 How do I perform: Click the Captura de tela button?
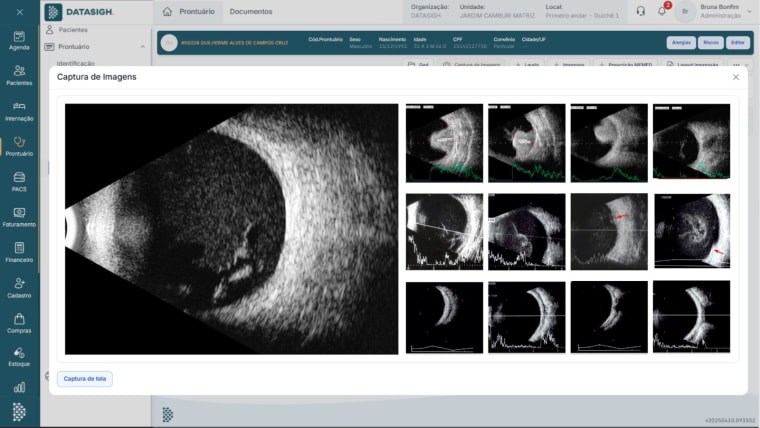[x=85, y=379]
